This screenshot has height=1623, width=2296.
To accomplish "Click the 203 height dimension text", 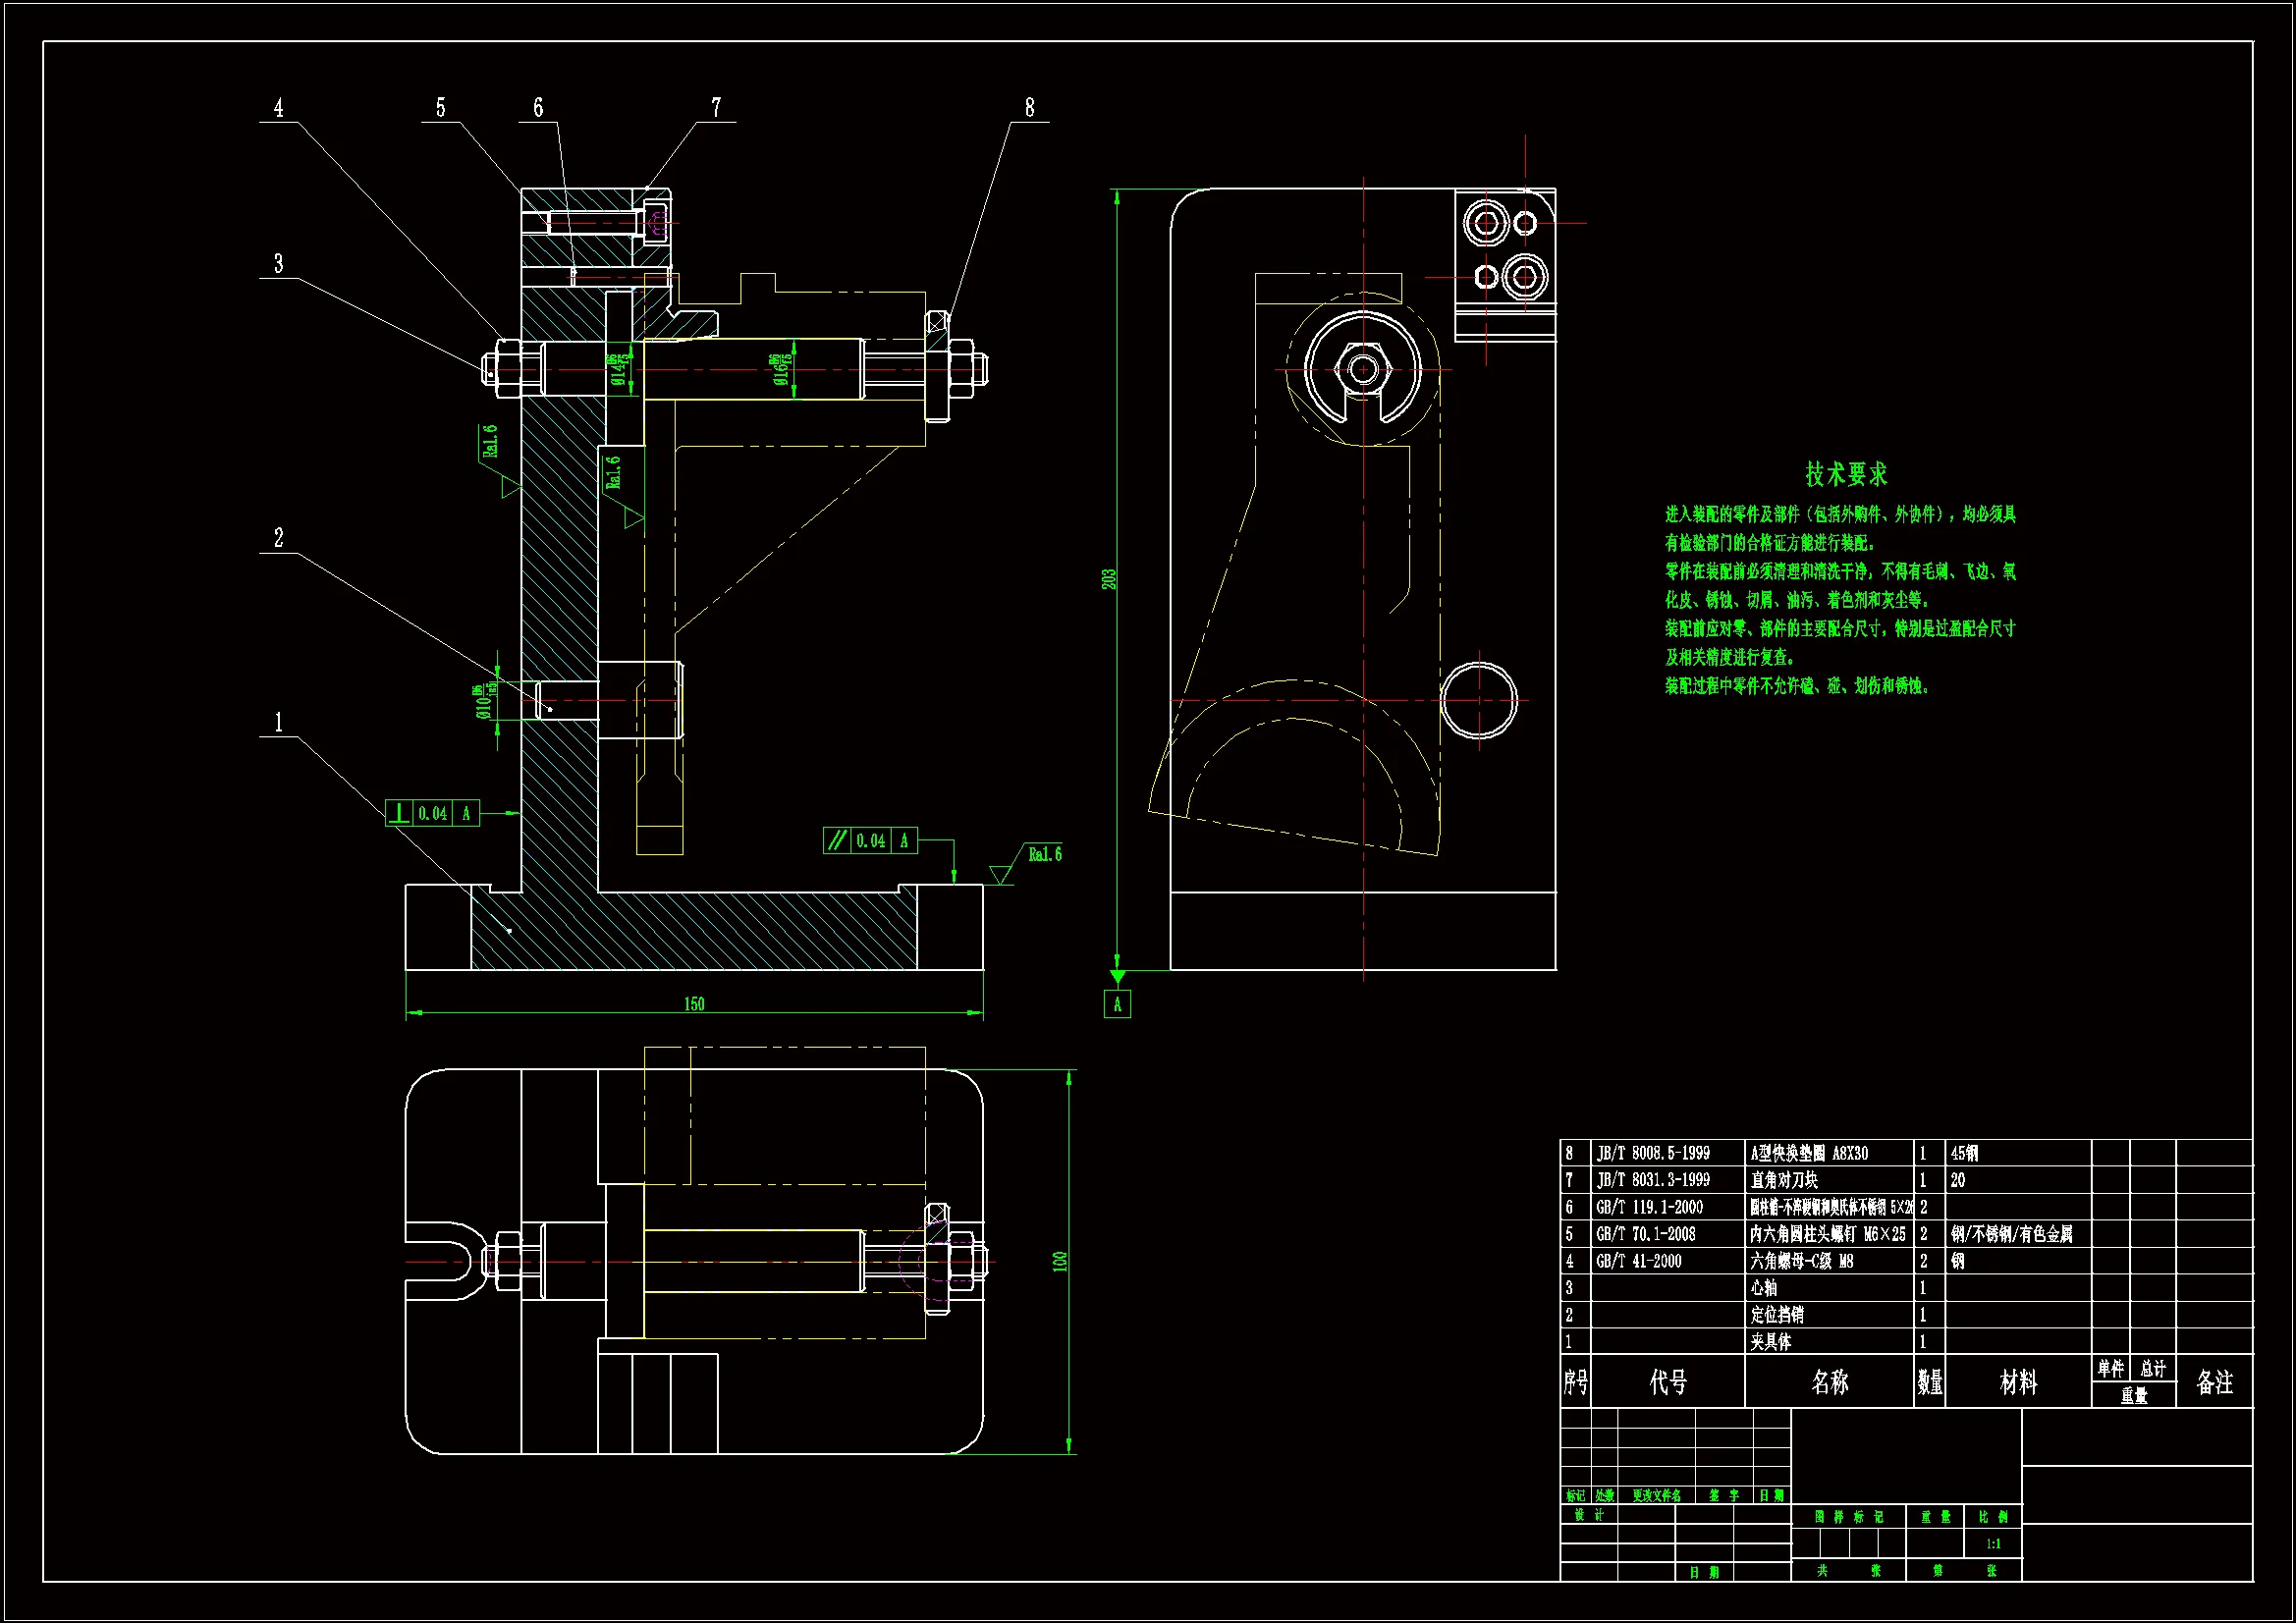I will click(x=1108, y=579).
